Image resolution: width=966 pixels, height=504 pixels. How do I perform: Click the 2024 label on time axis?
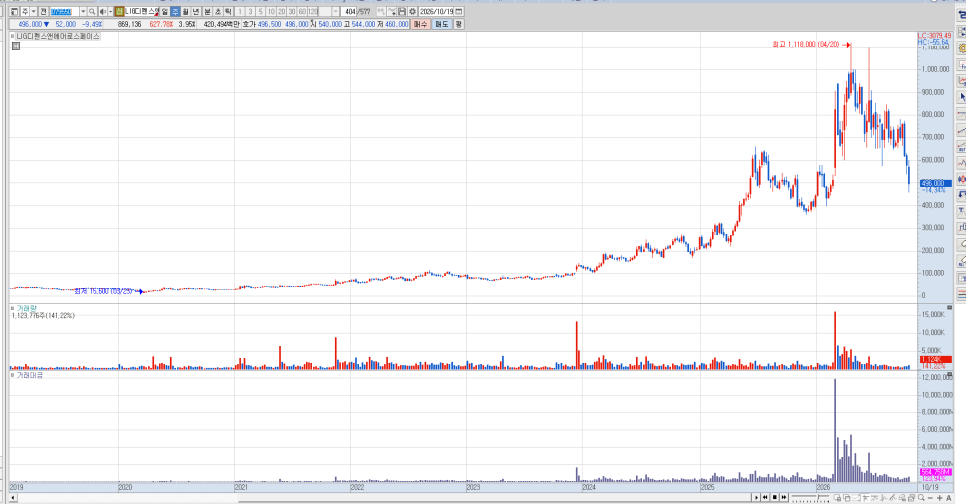589,487
